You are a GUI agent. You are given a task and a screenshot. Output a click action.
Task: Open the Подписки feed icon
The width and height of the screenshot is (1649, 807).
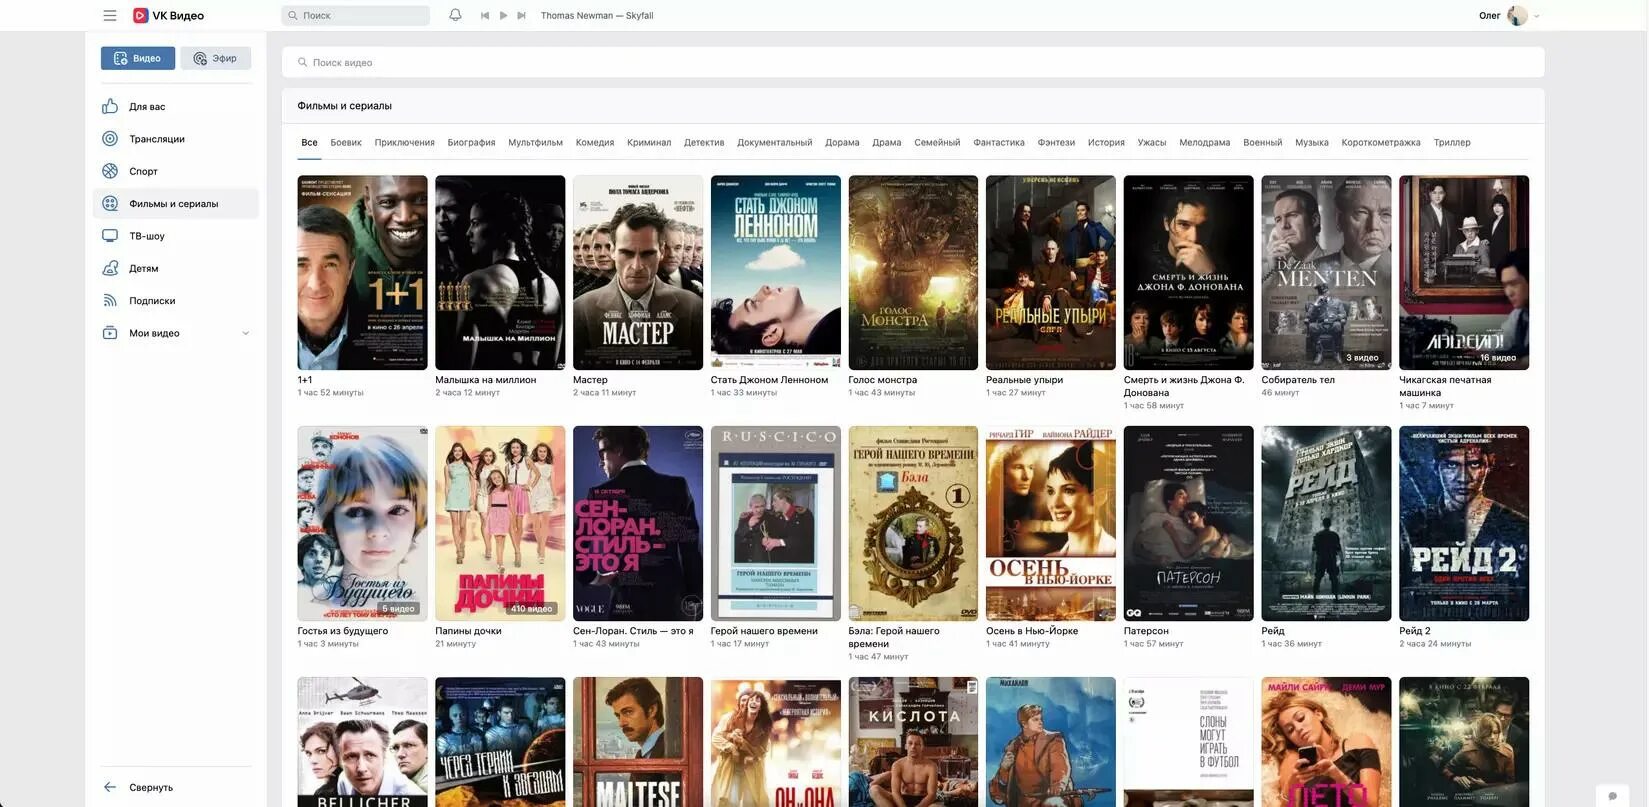pos(110,300)
